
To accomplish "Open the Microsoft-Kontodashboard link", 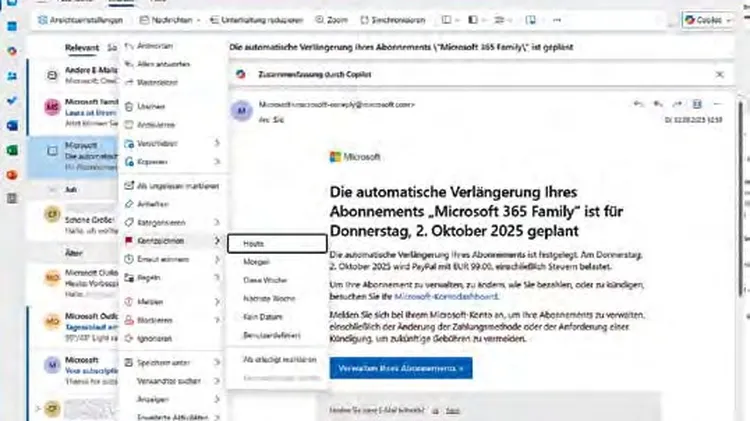I will pos(446,297).
